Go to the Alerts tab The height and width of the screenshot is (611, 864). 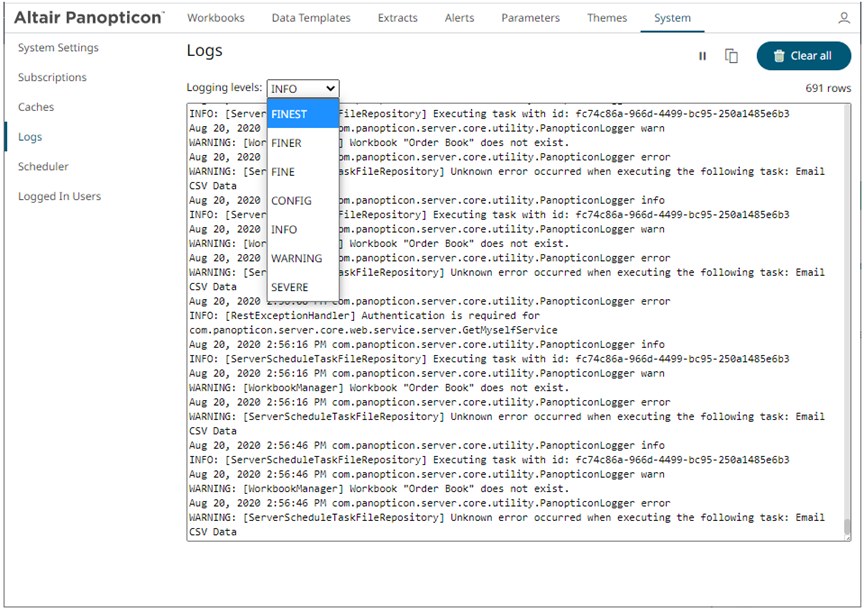(x=460, y=18)
